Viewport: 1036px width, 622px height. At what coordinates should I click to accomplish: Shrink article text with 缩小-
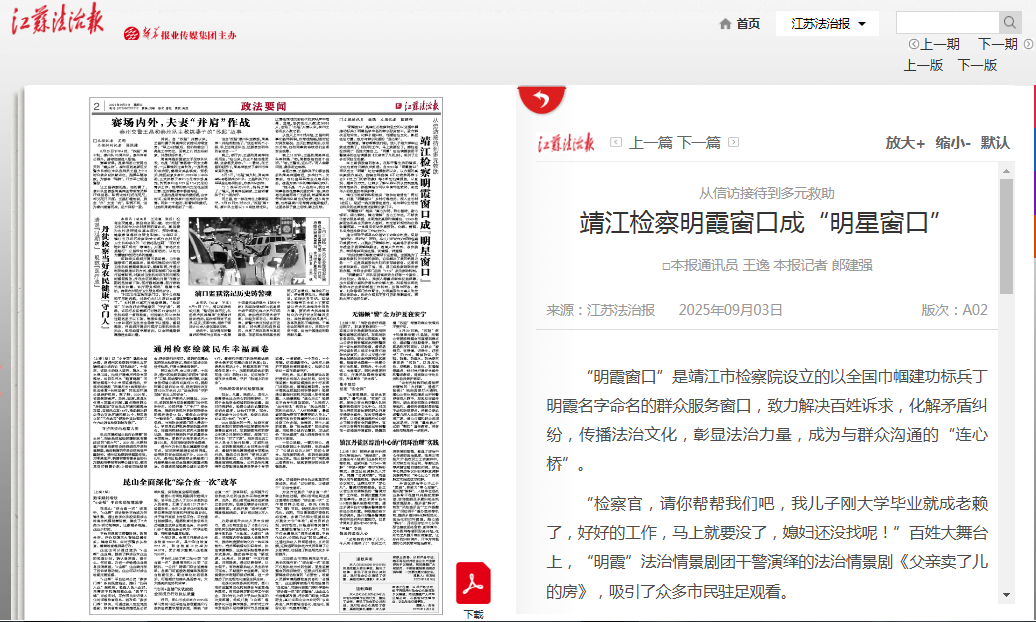pos(953,143)
